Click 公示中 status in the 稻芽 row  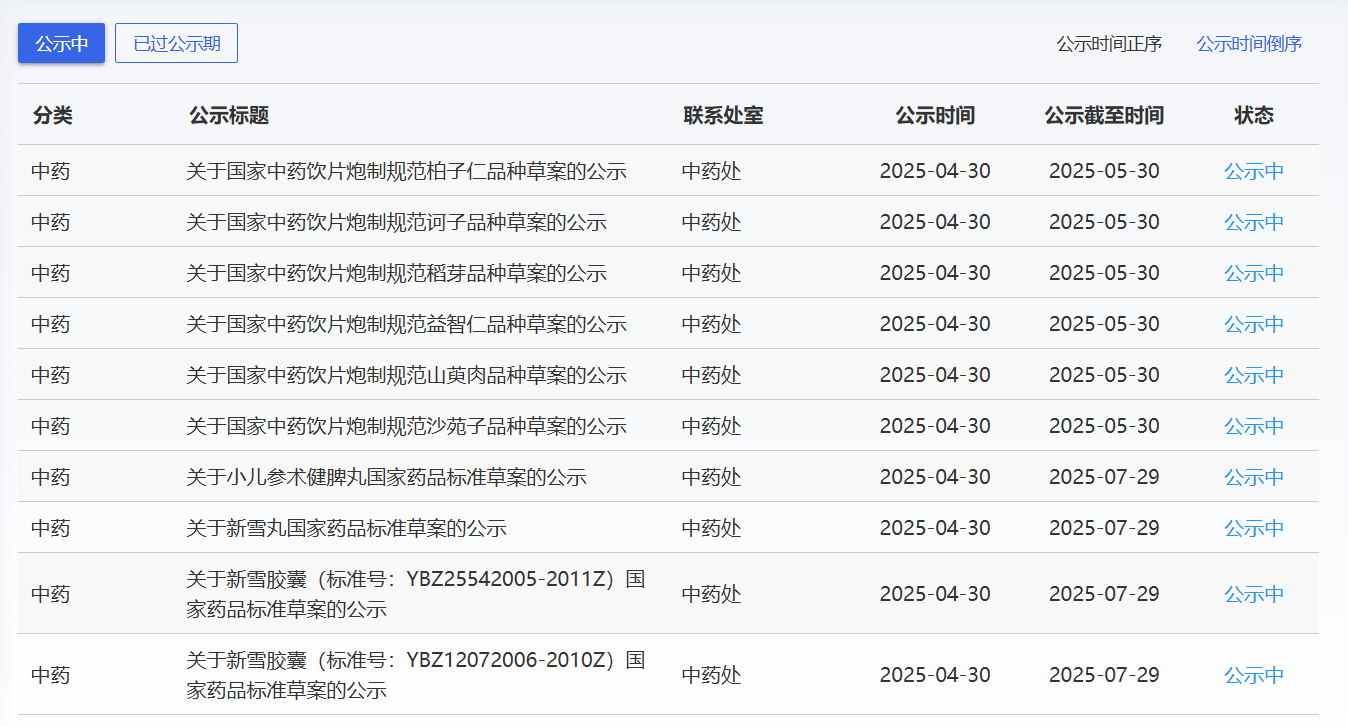pos(1254,273)
